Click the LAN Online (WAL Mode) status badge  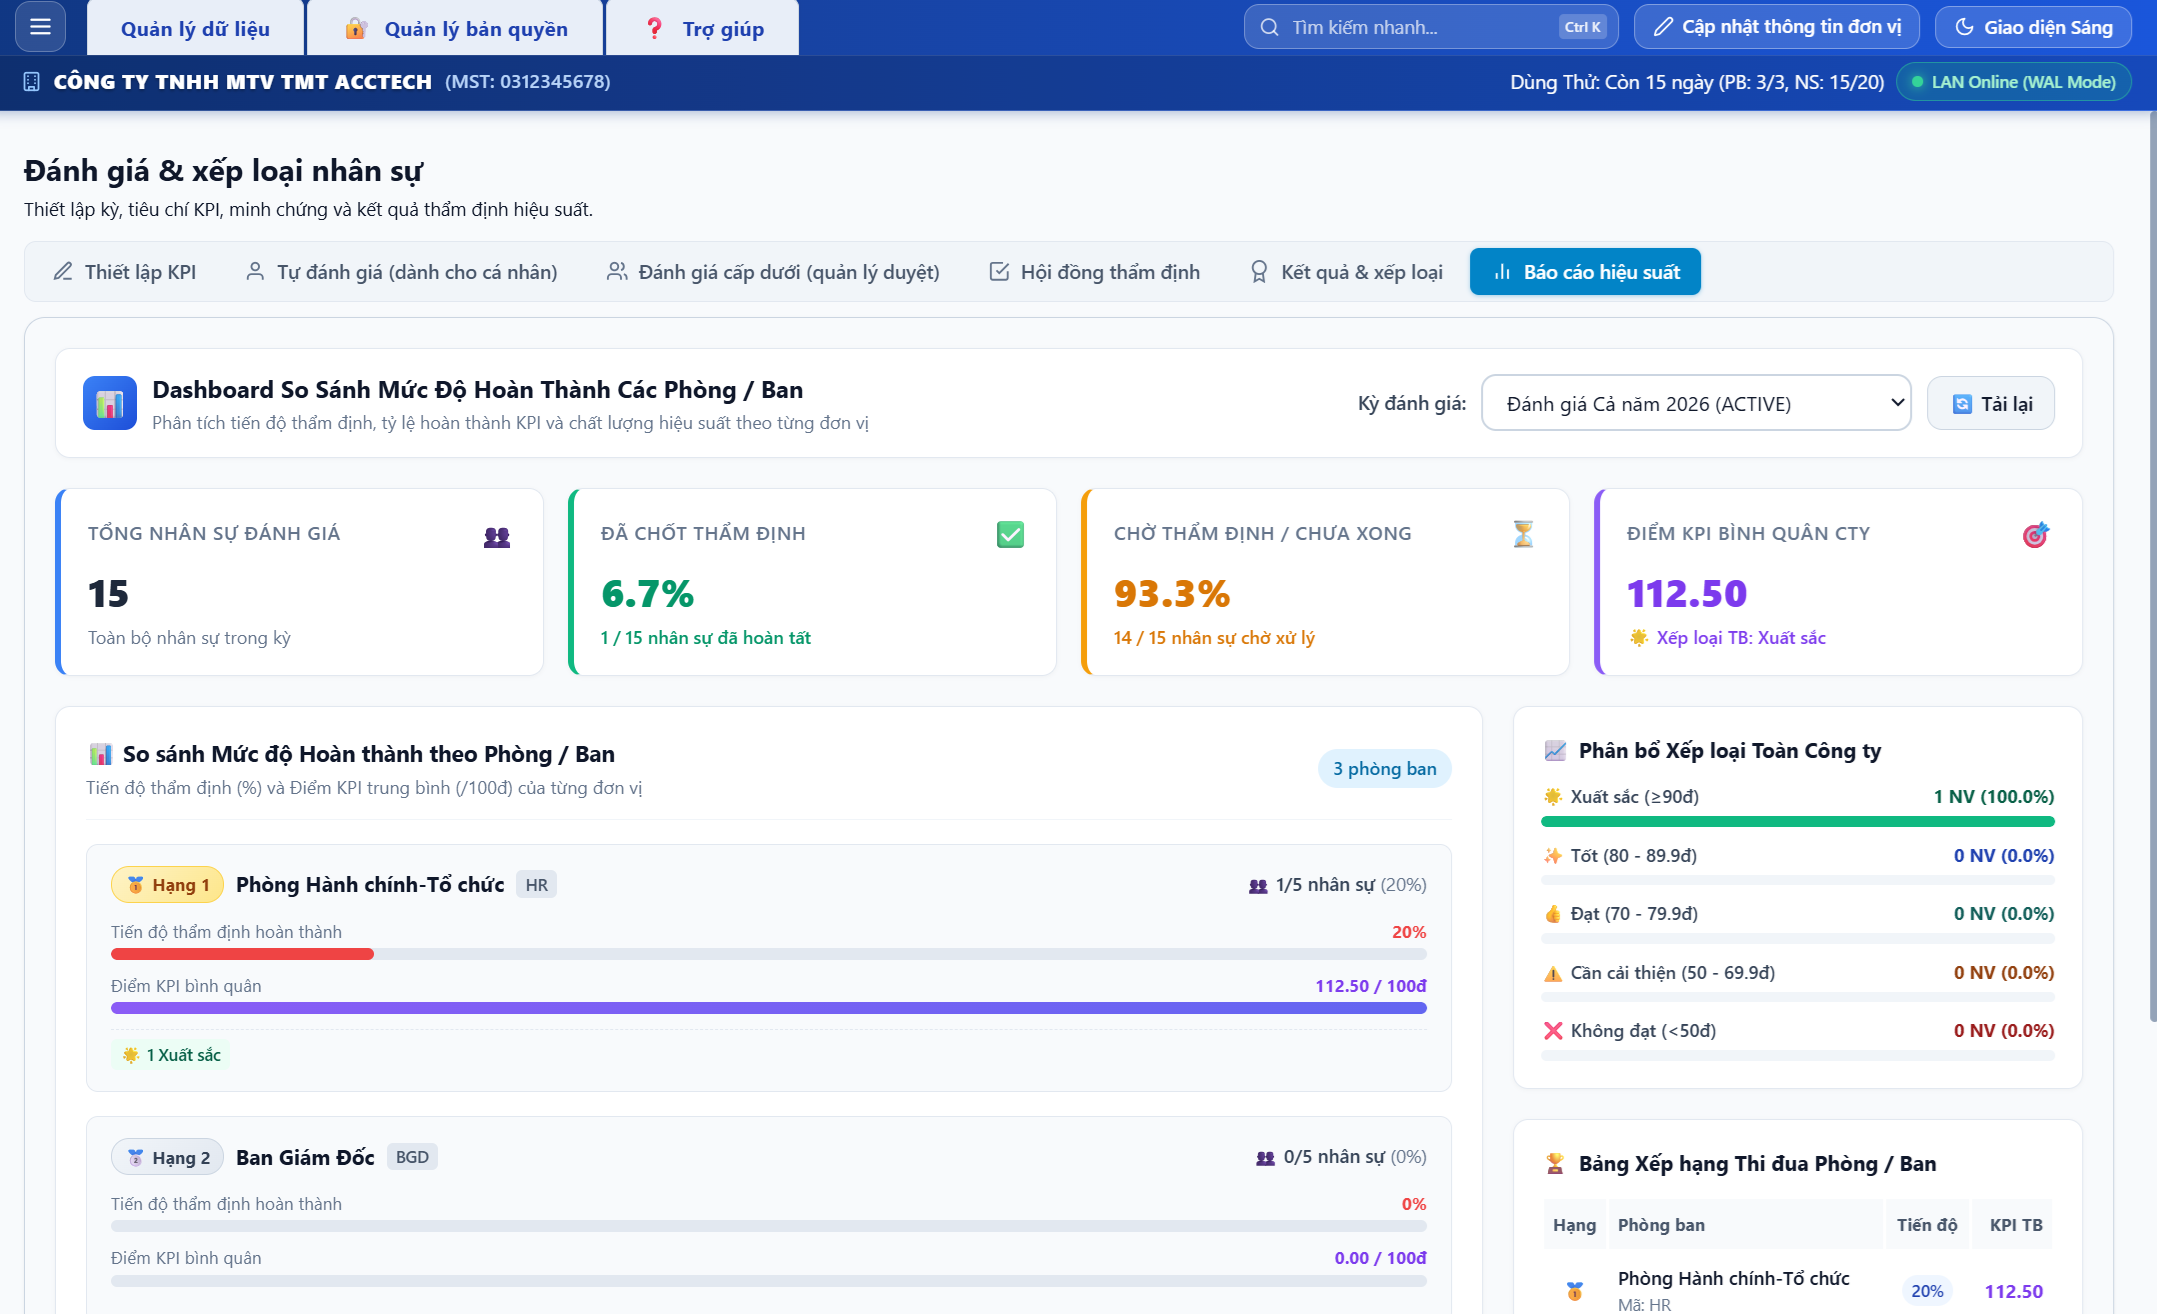click(x=2013, y=82)
